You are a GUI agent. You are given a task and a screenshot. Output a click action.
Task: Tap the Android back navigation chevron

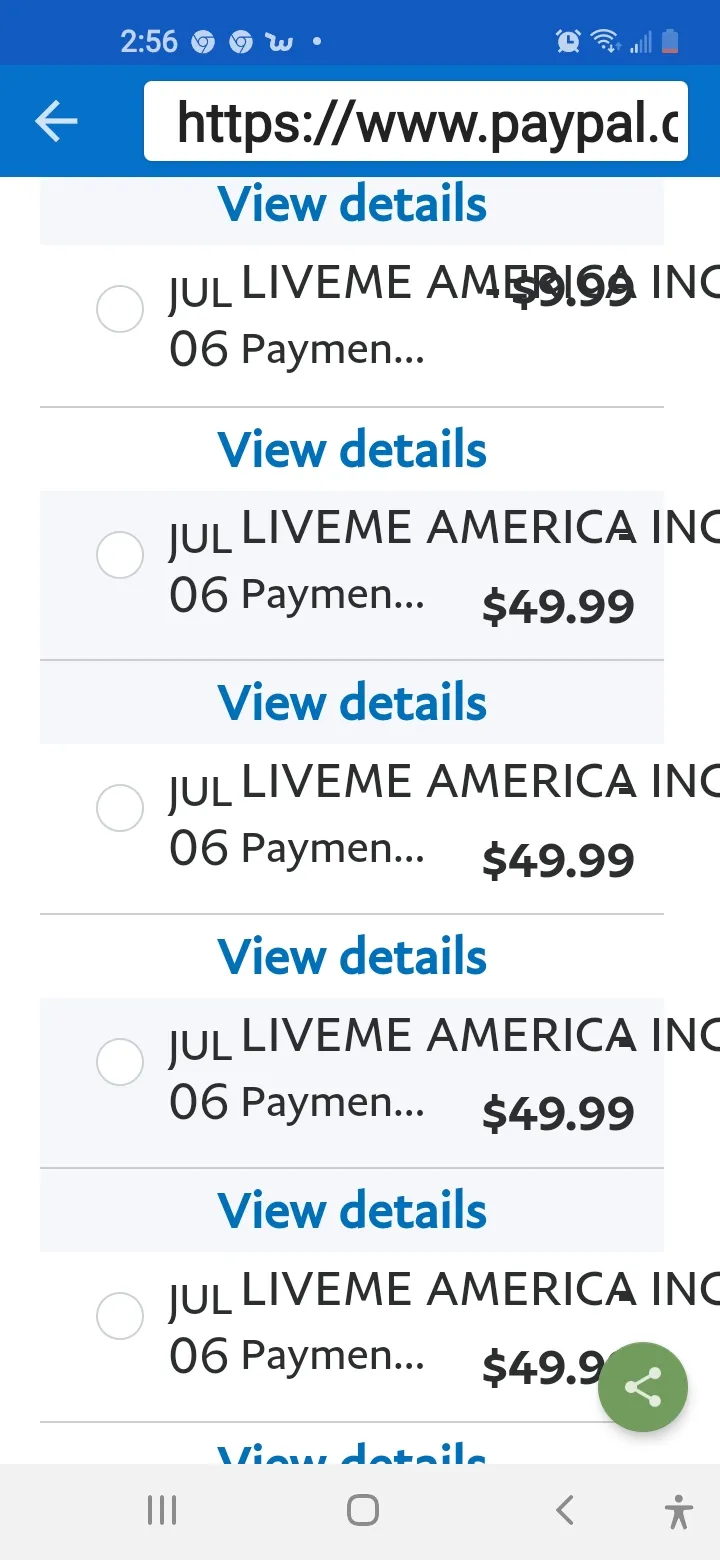(565, 1510)
